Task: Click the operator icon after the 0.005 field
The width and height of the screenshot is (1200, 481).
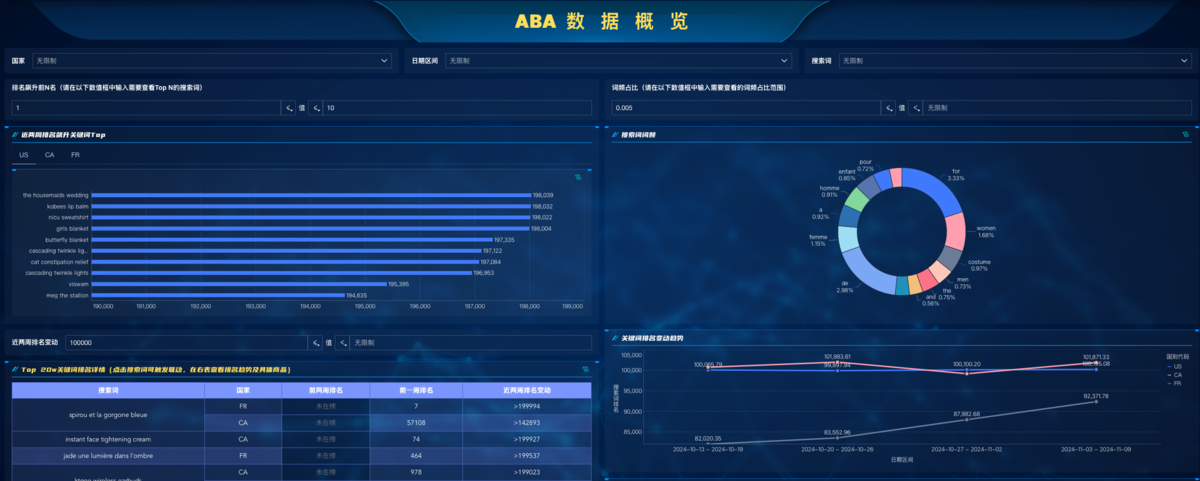Action: tap(889, 107)
